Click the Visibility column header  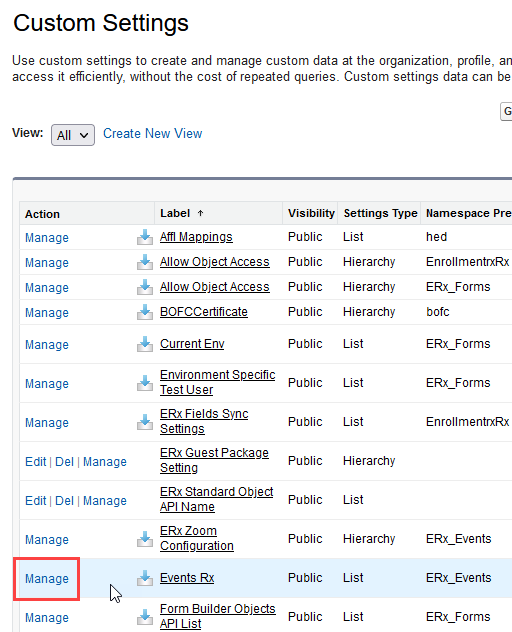[311, 213]
